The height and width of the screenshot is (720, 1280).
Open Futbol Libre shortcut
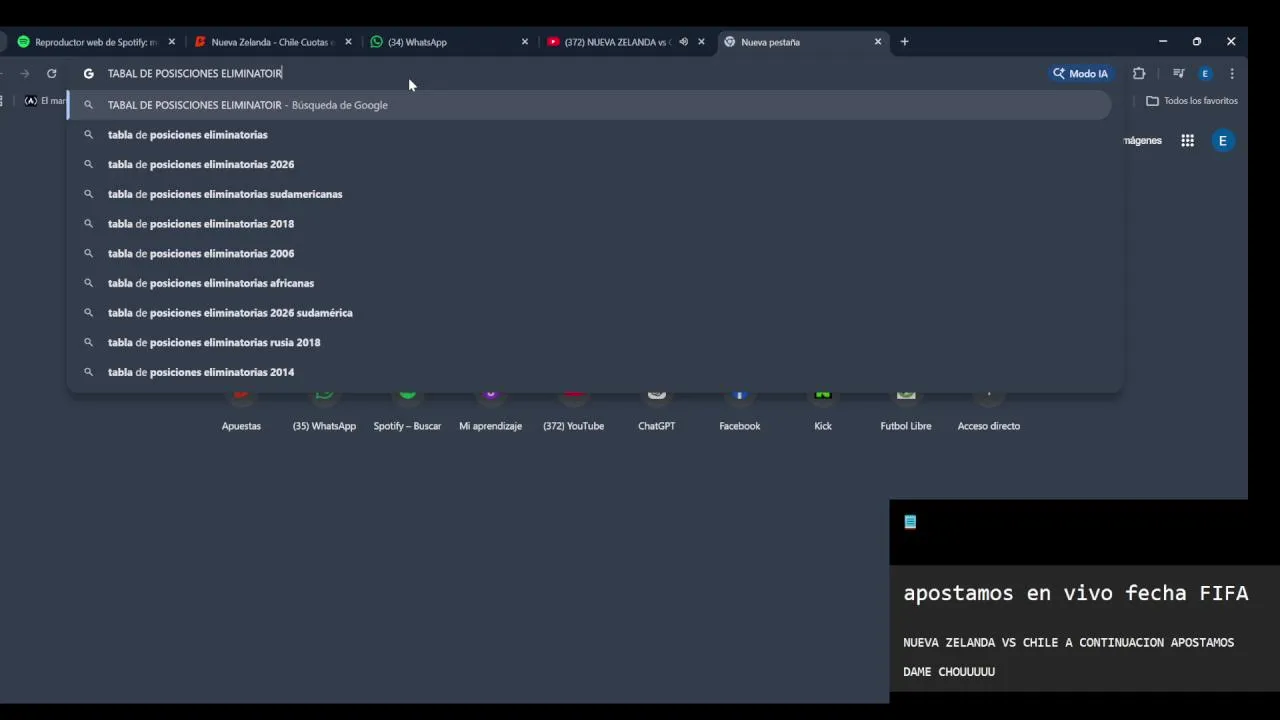pos(906,411)
